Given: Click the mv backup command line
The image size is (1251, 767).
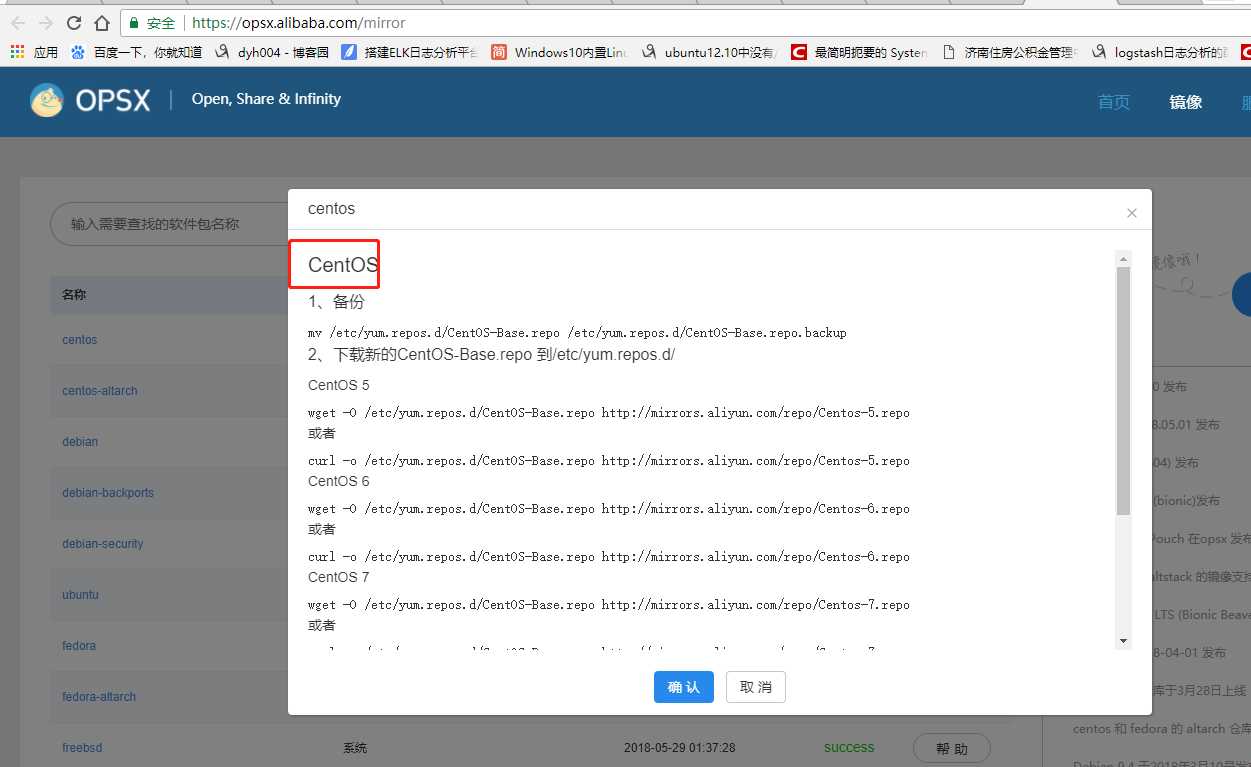Looking at the screenshot, I should coord(577,333).
